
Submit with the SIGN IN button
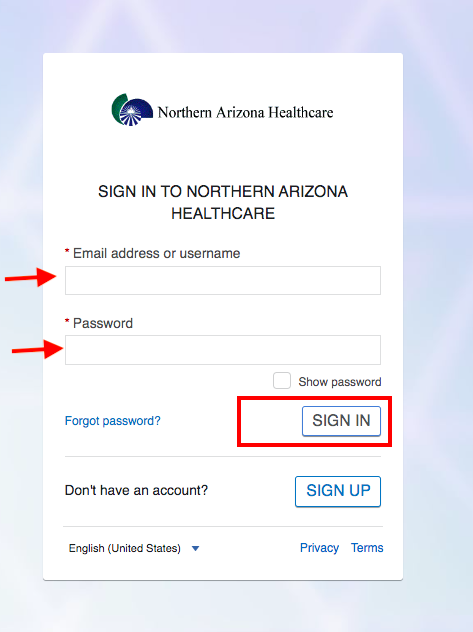341,421
